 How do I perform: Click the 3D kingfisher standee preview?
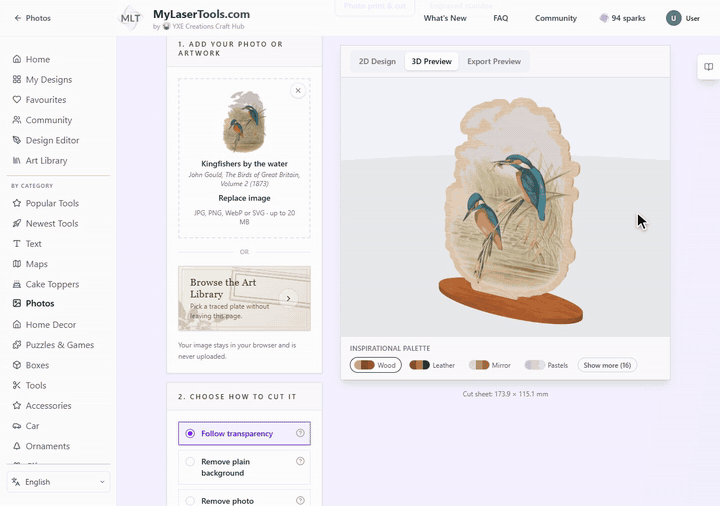[510, 210]
